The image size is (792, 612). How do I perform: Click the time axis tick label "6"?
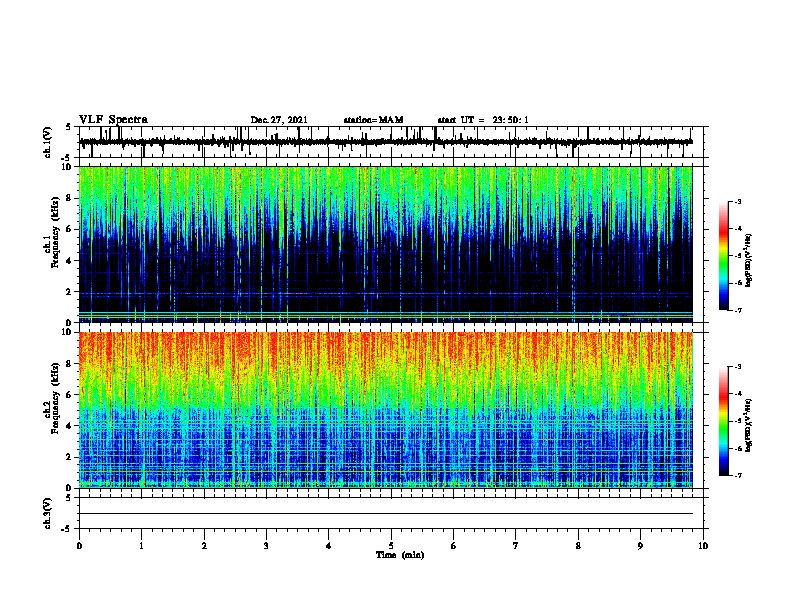pos(454,546)
